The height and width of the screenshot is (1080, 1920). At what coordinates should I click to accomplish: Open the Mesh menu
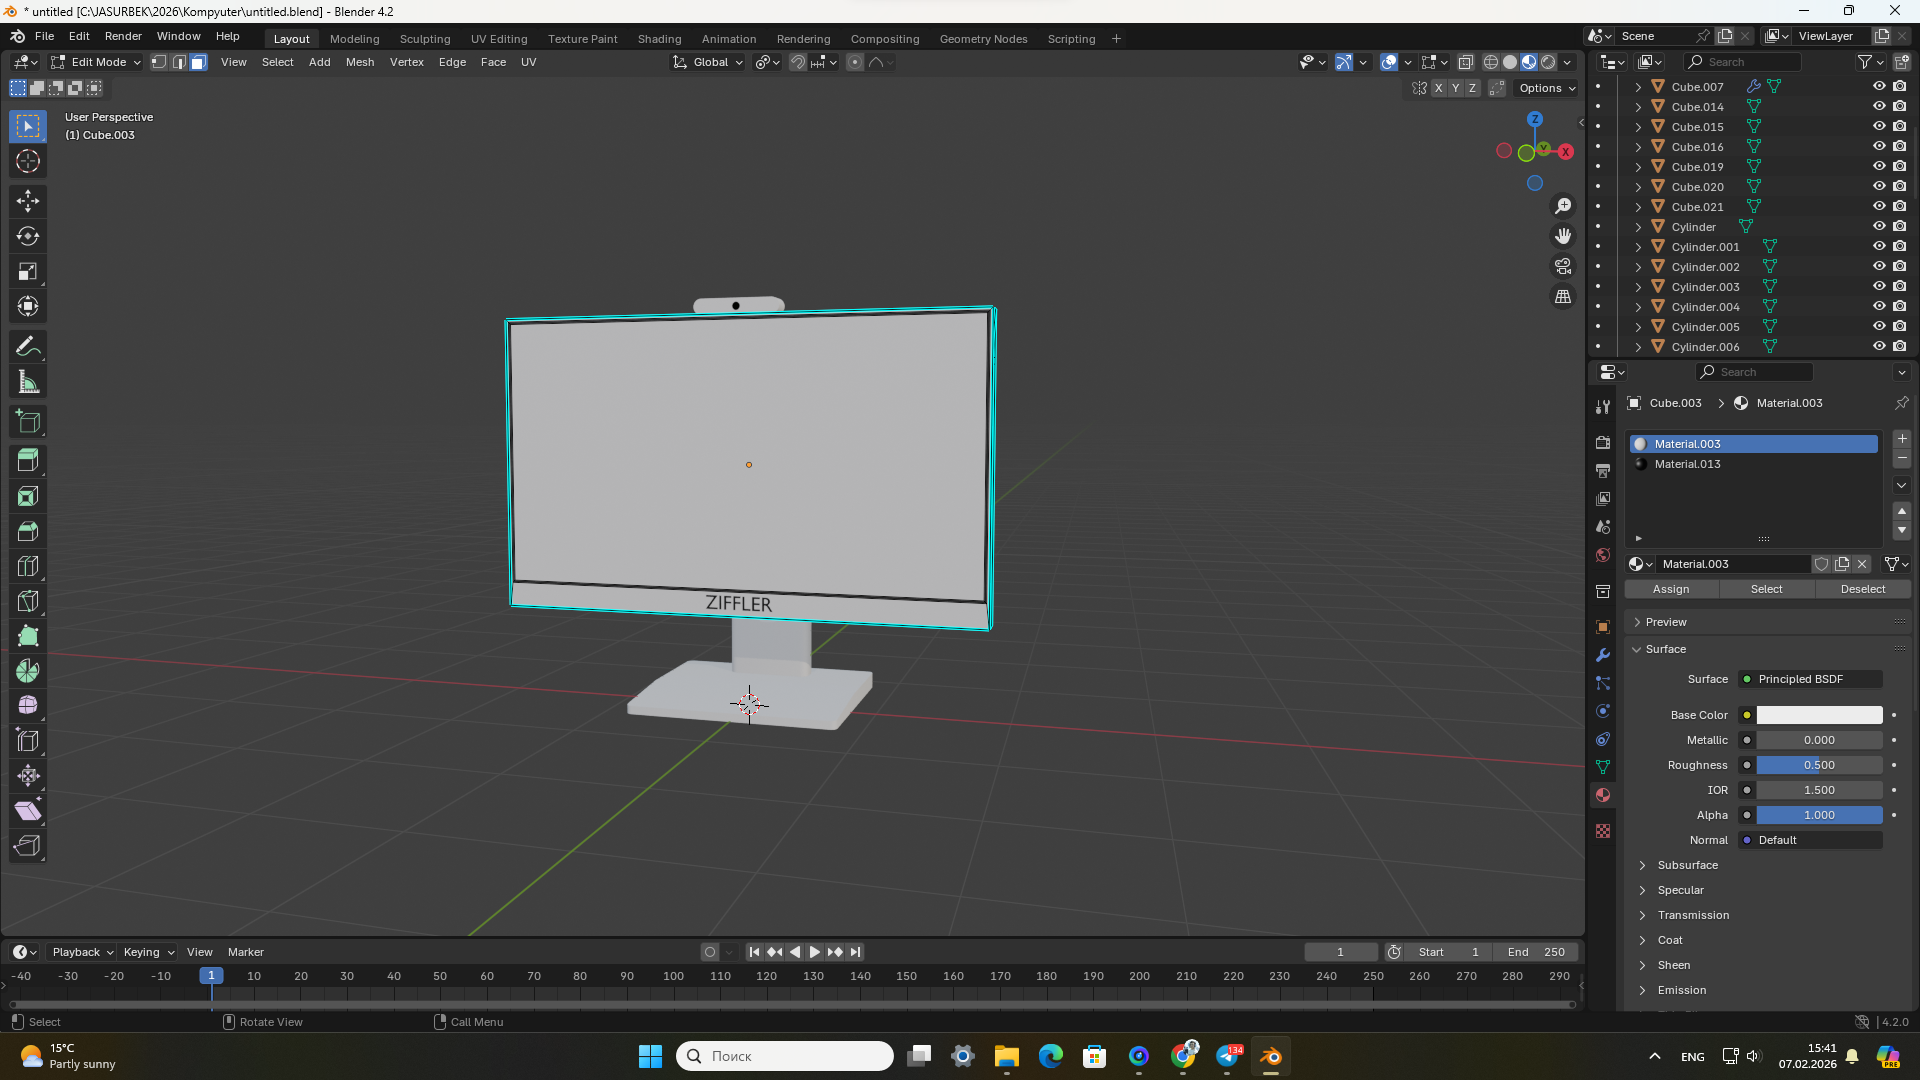coord(359,62)
